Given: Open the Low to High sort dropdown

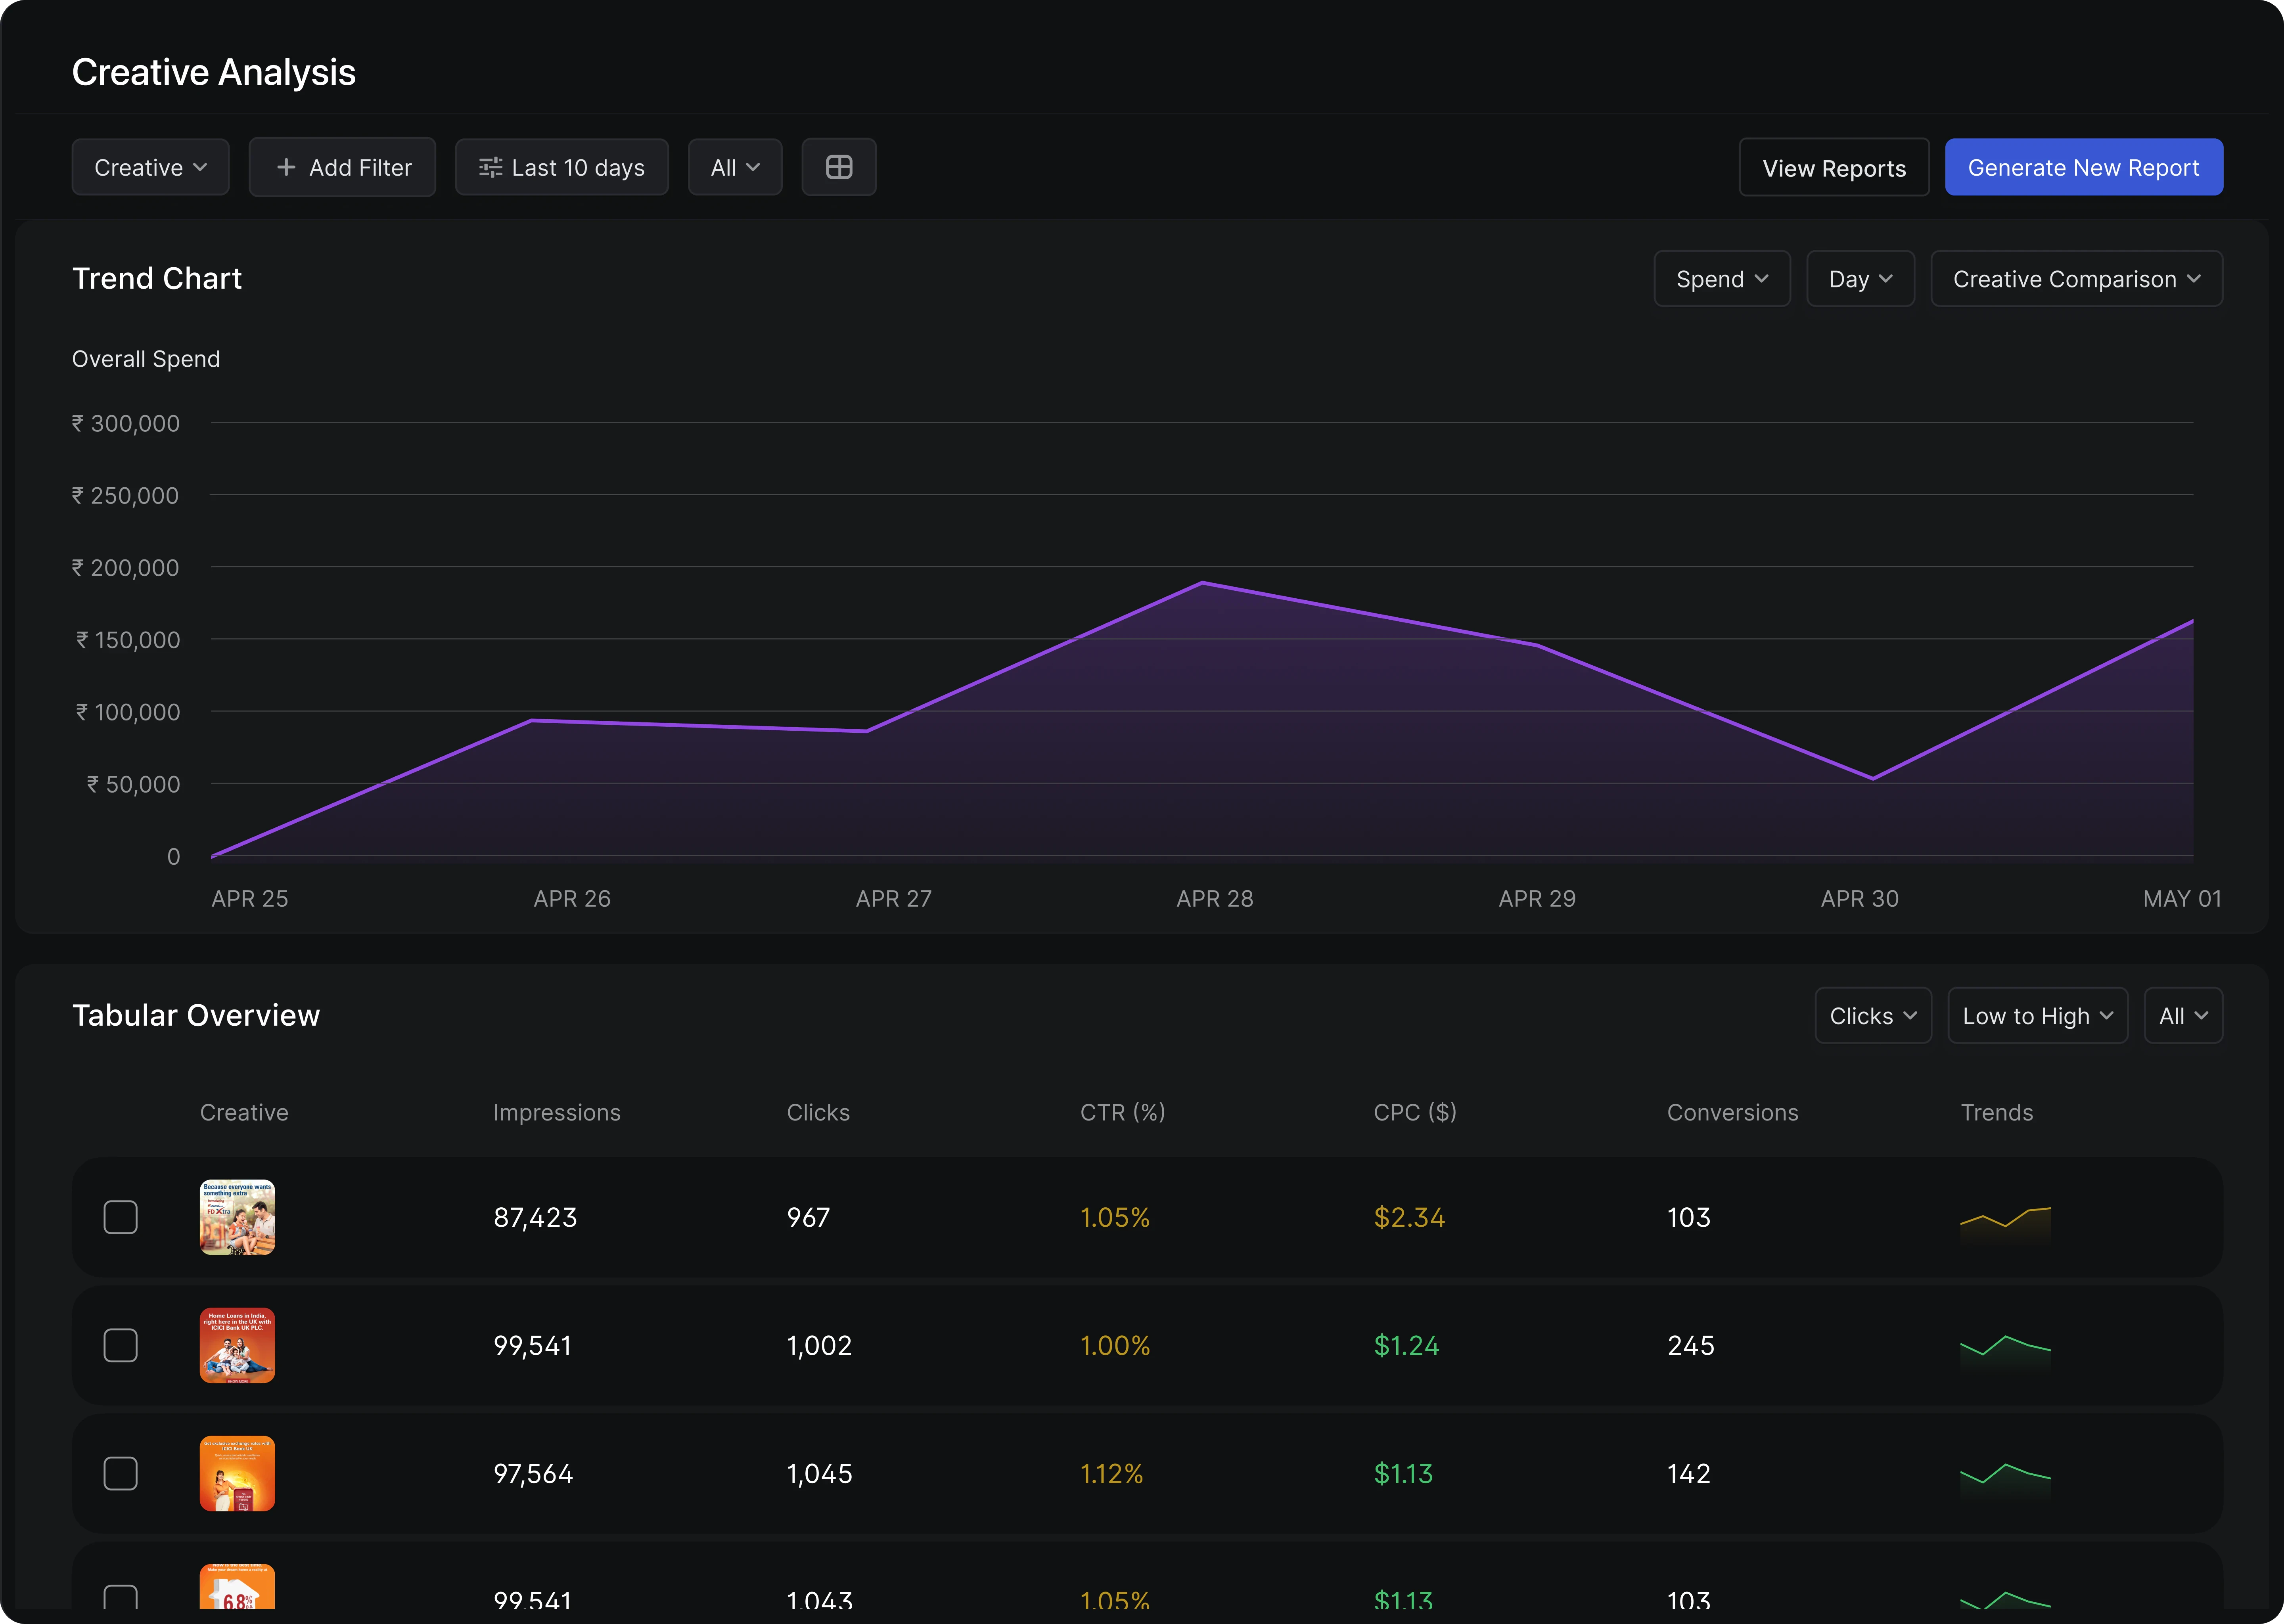Looking at the screenshot, I should [x=2037, y=1016].
